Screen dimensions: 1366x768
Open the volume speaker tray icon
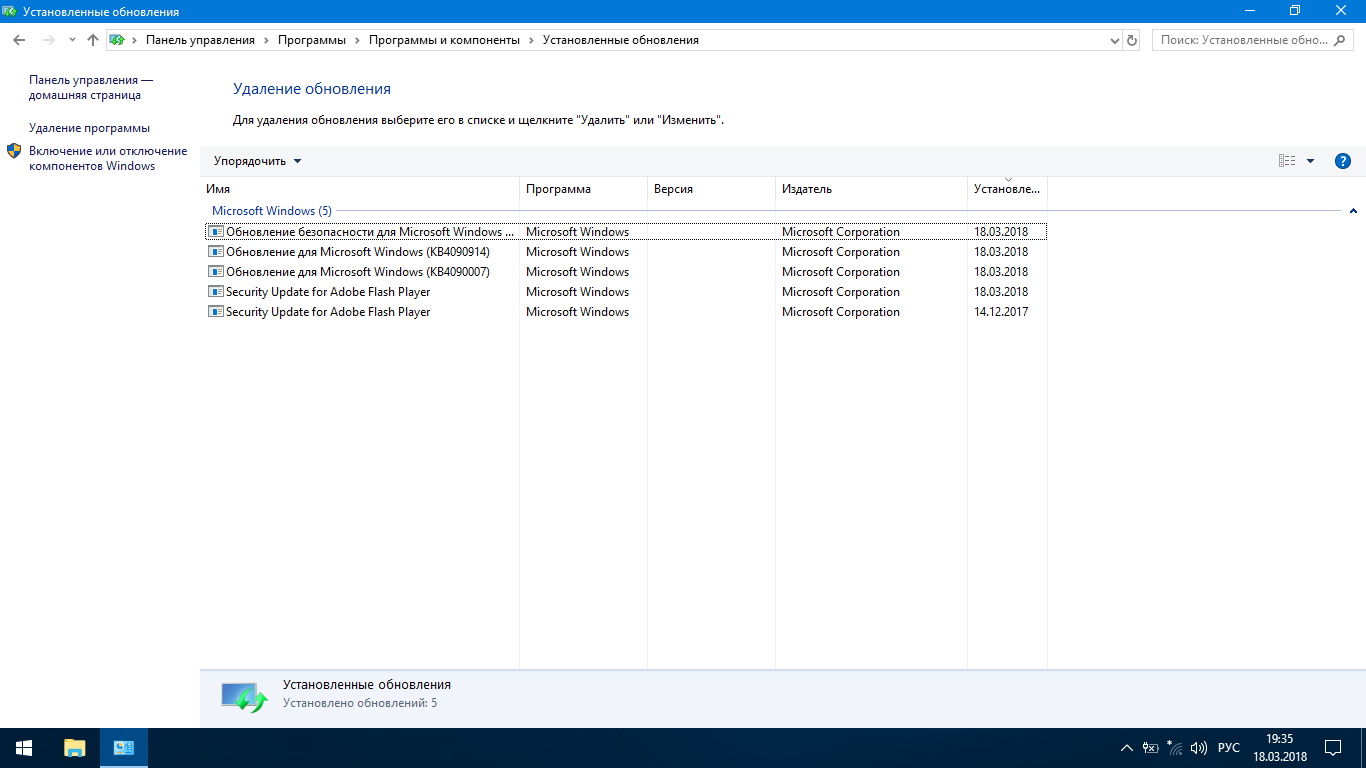pos(1199,748)
